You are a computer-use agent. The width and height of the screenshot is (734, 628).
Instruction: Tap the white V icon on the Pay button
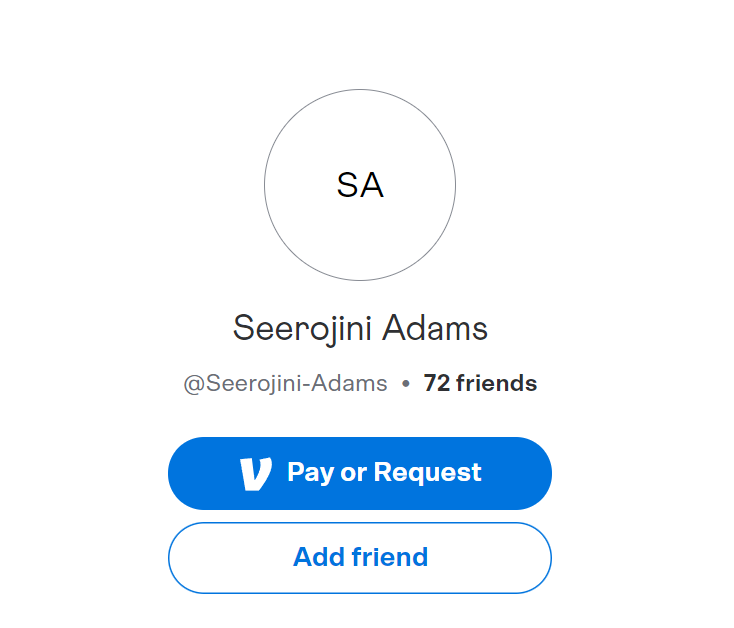click(x=256, y=473)
